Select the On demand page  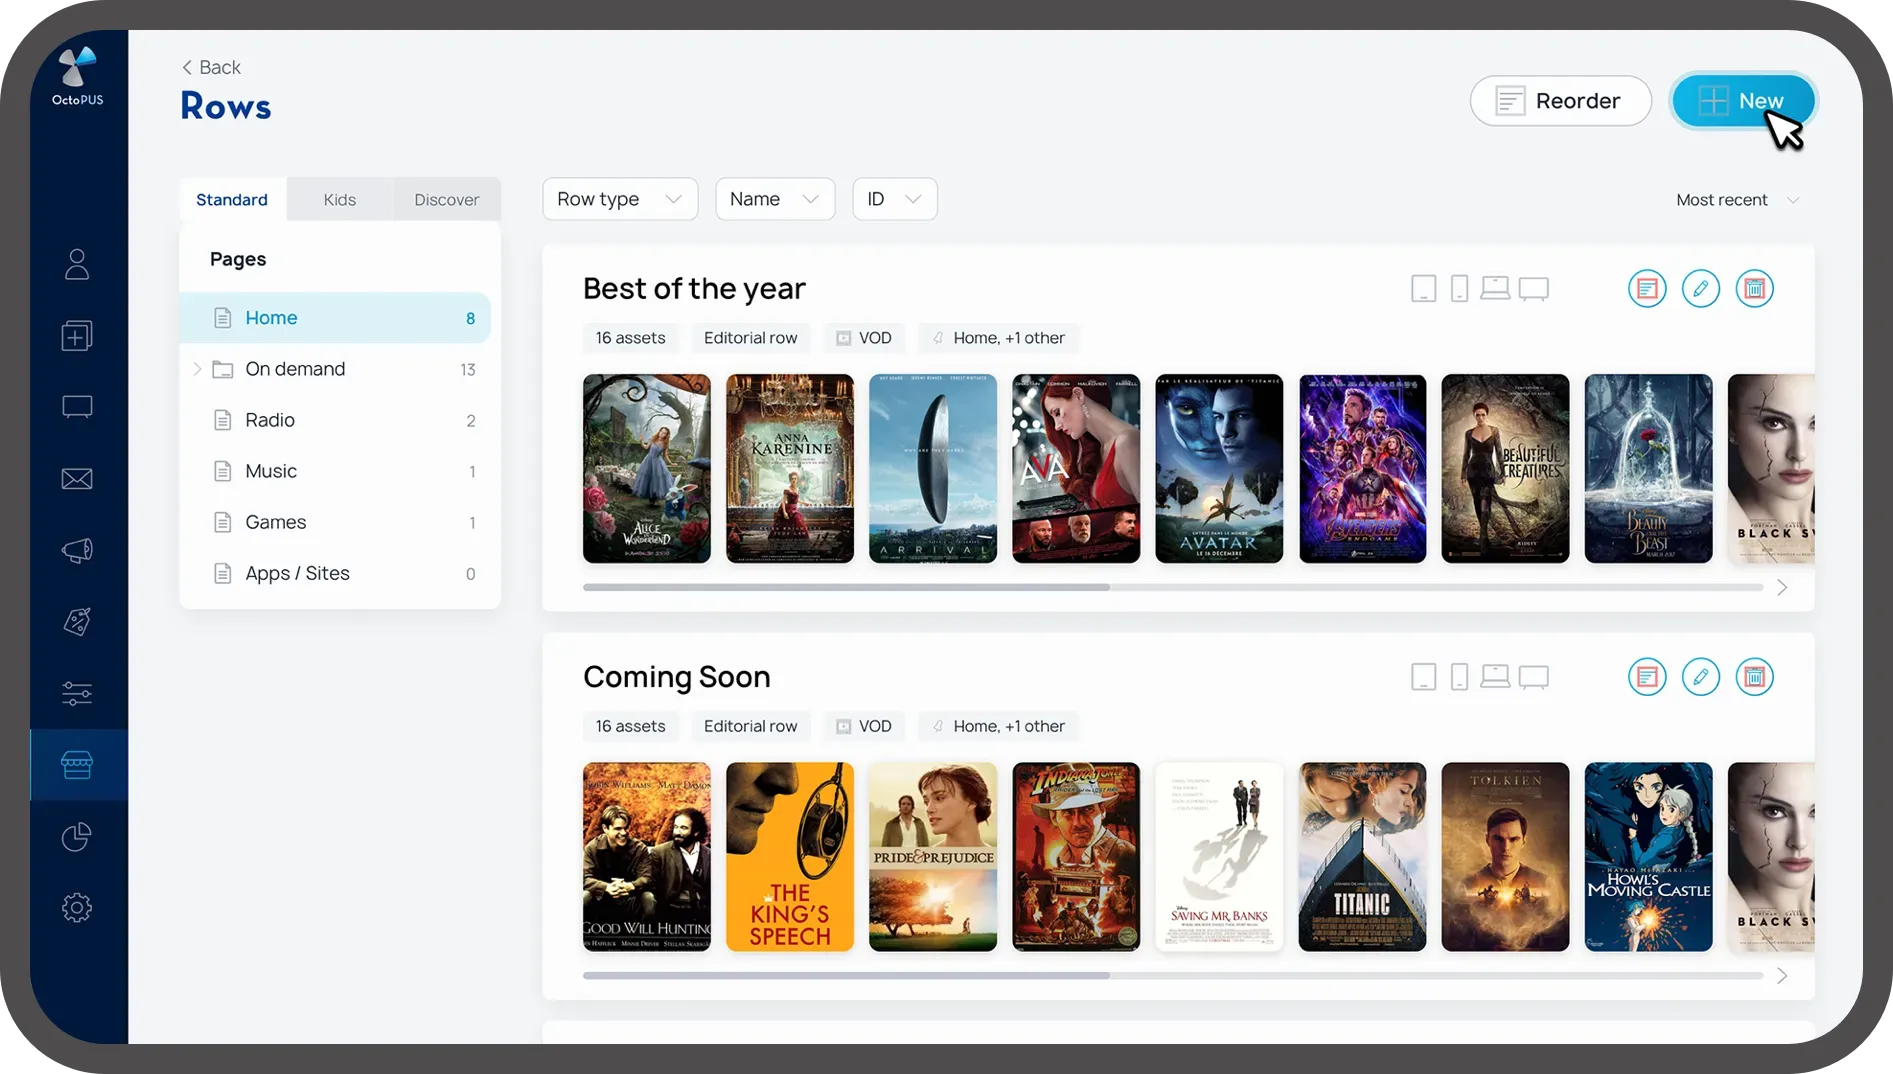[335, 369]
